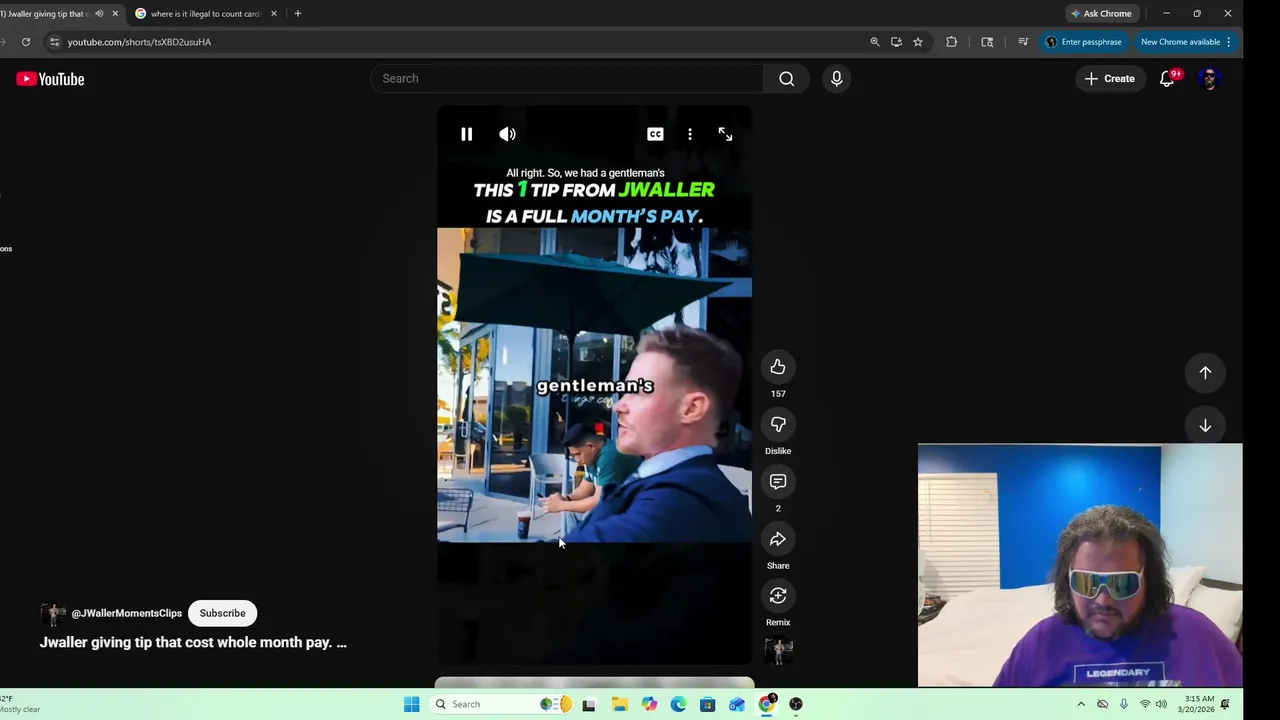Expand the Short to fullscreen
Viewport: 1280px width, 720px height.
(x=725, y=134)
